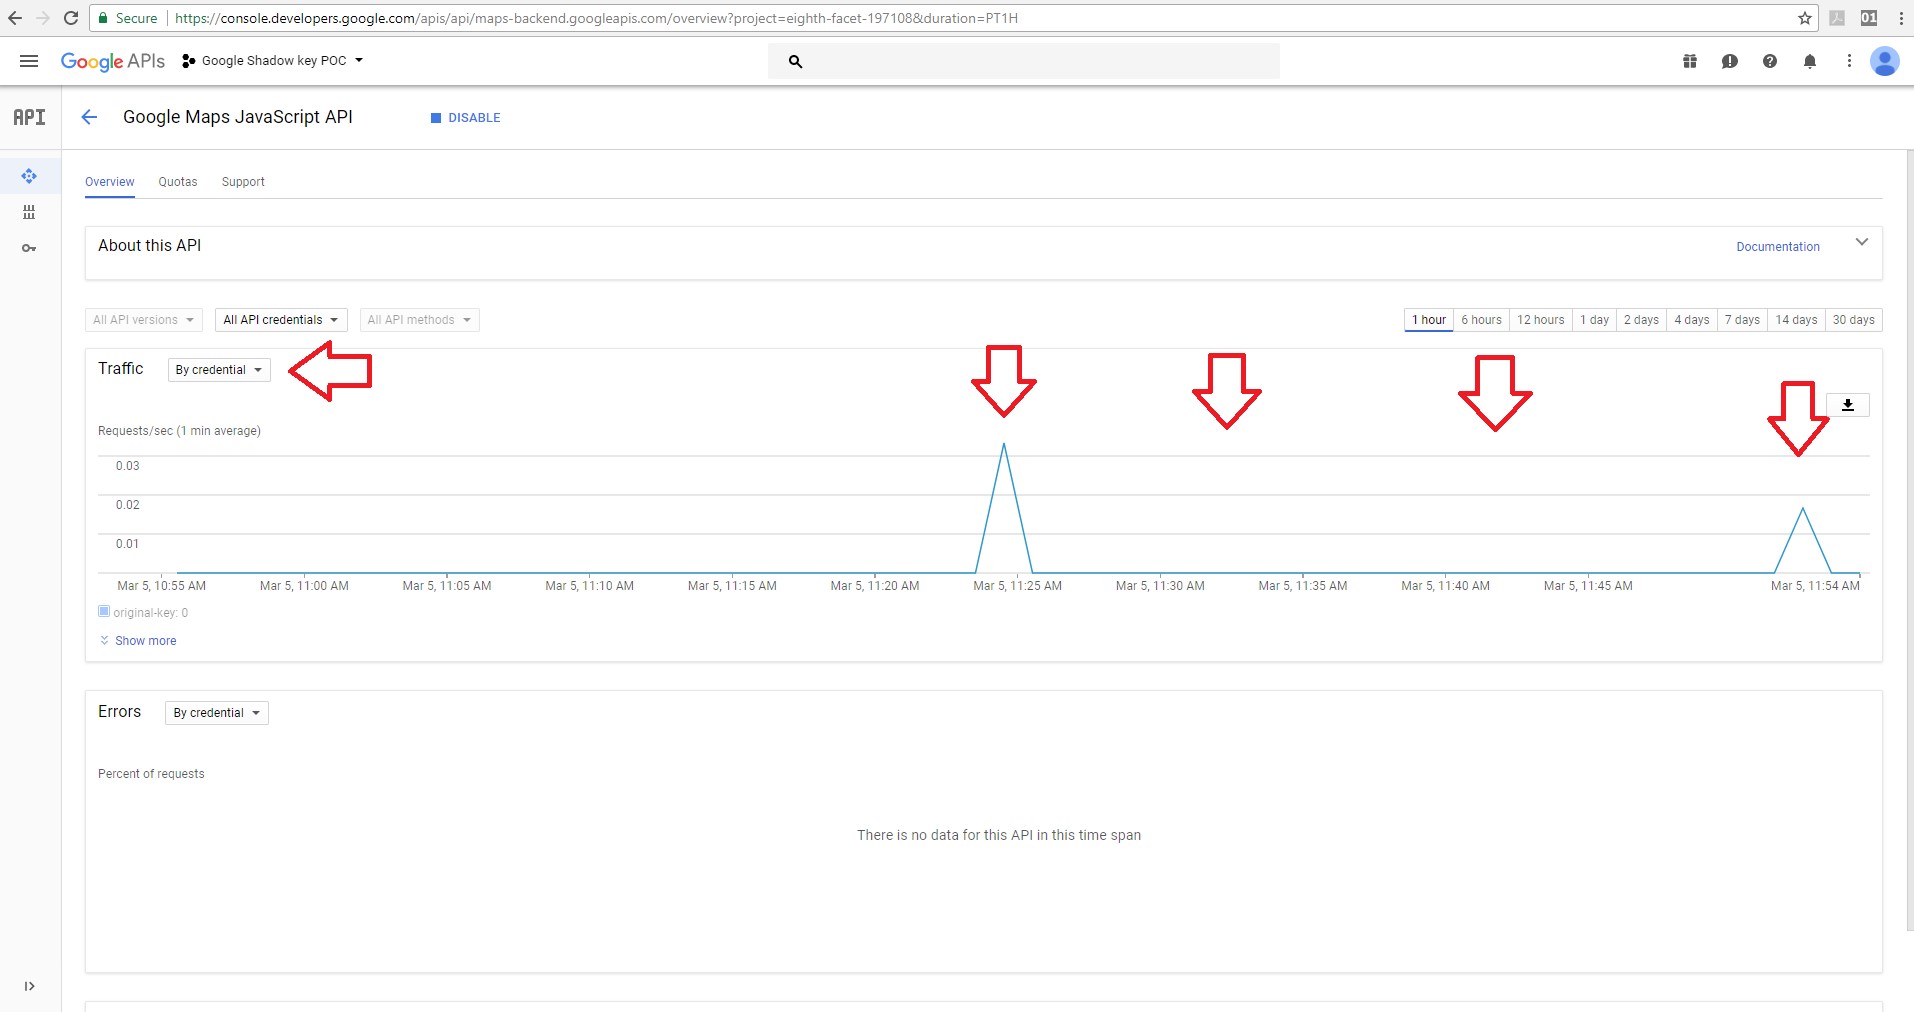Switch to the Overview tab
This screenshot has width=1914, height=1012.
pos(110,182)
